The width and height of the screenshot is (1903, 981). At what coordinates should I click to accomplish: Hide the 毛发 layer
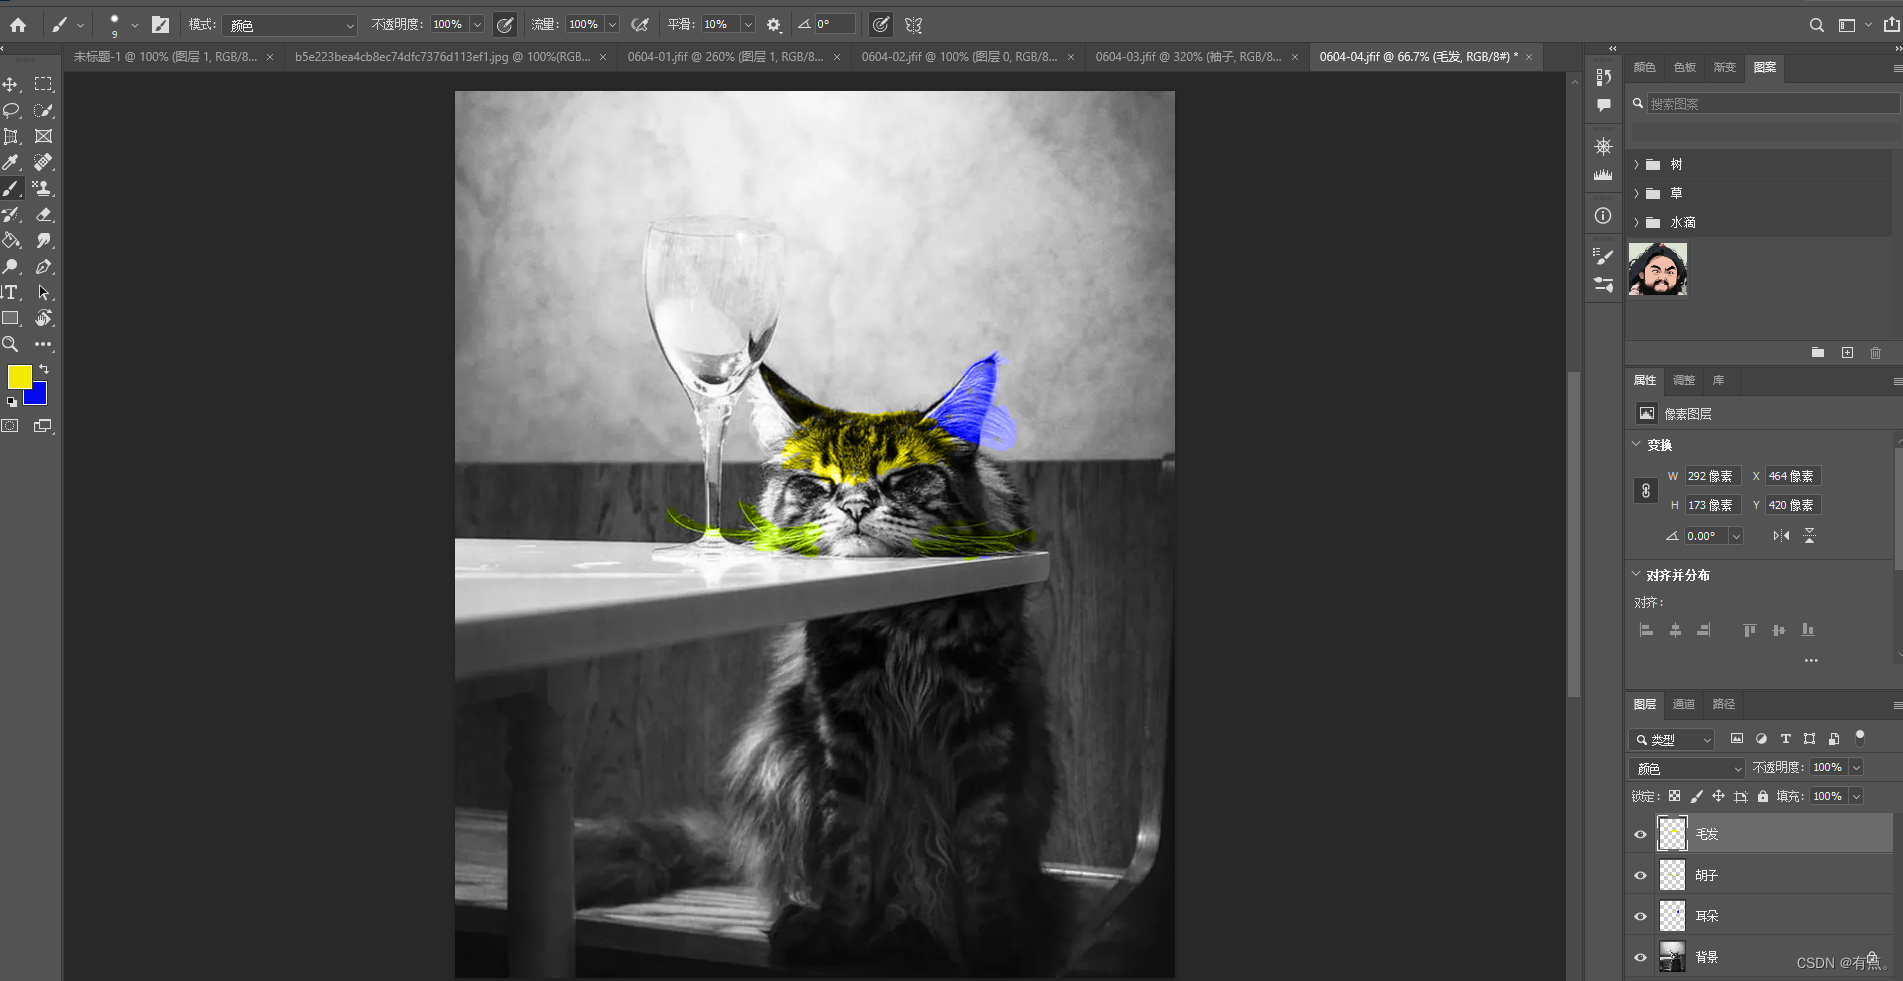click(x=1640, y=835)
